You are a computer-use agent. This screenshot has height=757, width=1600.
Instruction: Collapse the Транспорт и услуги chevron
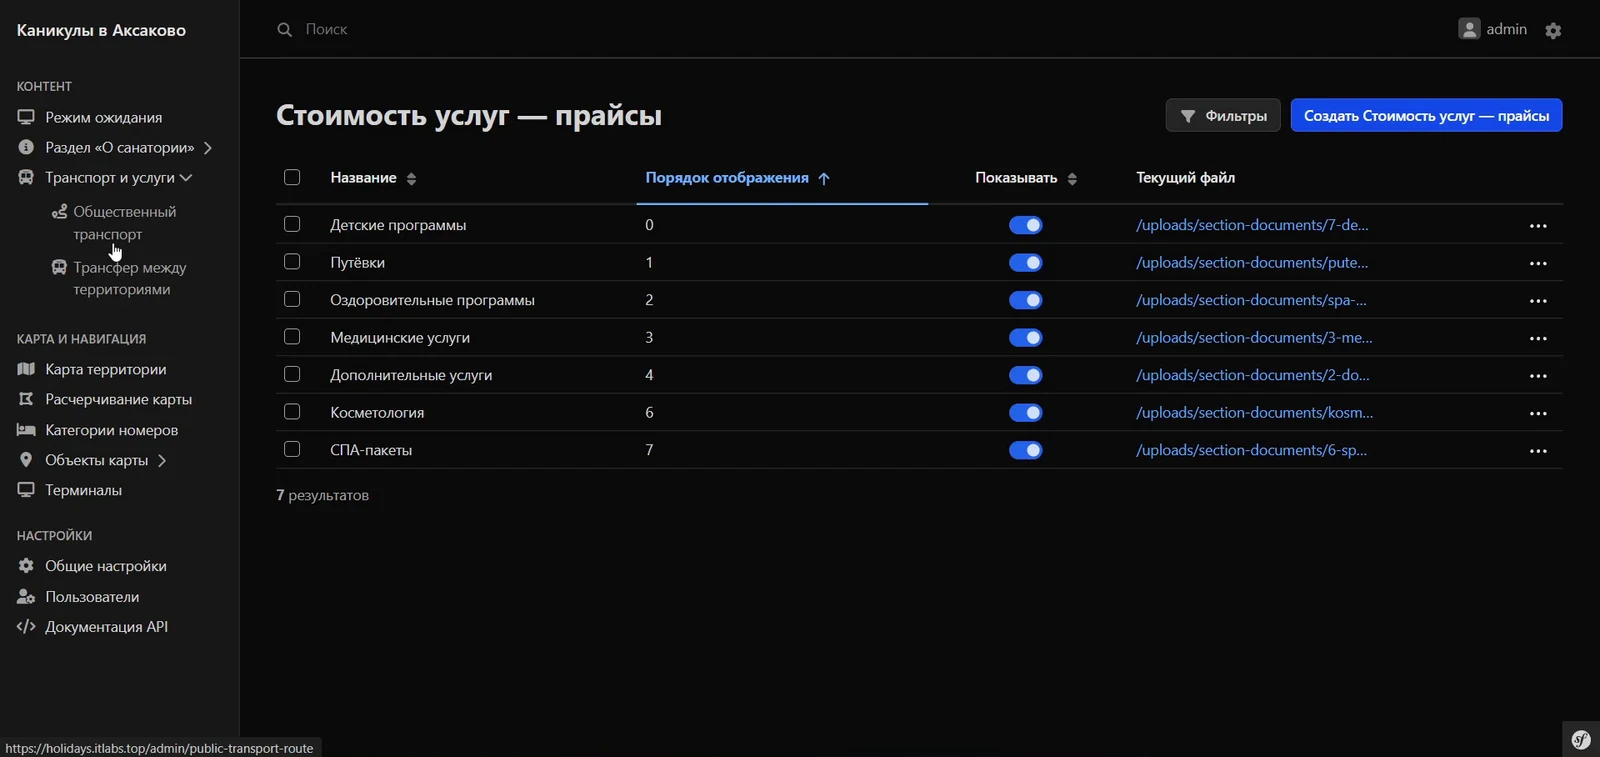point(186,178)
